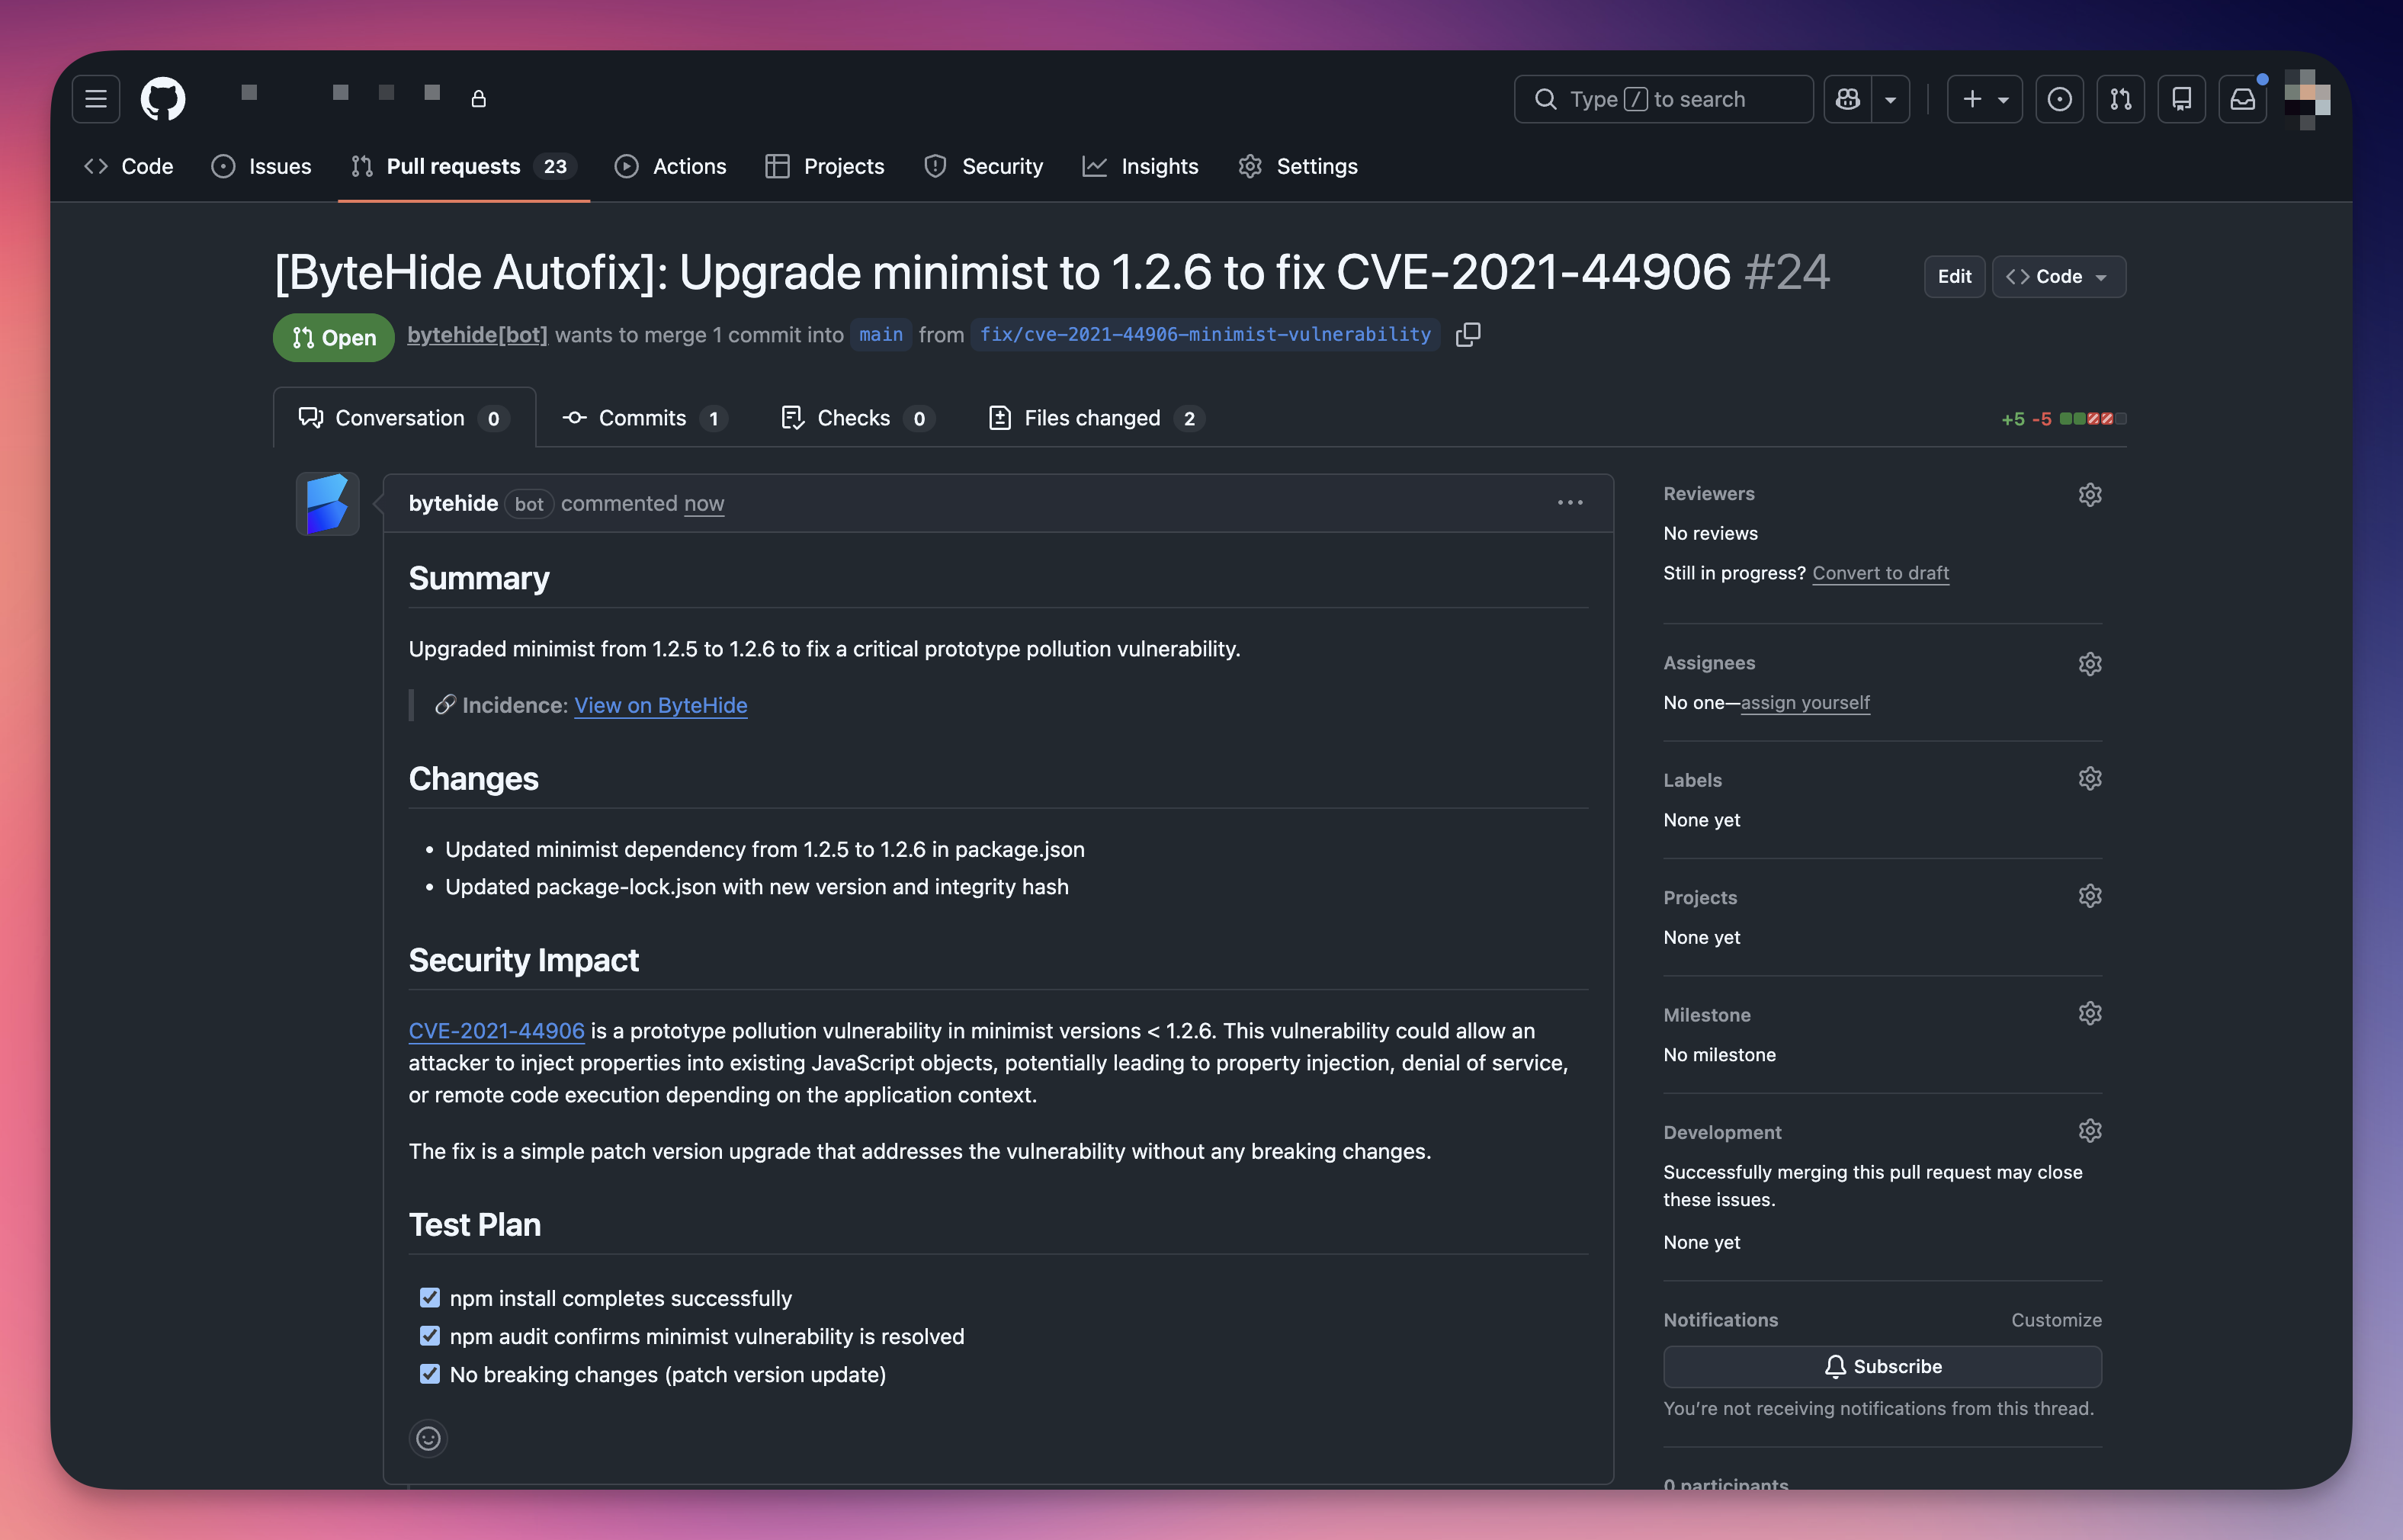Open the emoji reaction picker on the comment
This screenshot has height=1540, width=2403.
pyautogui.click(x=428, y=1438)
